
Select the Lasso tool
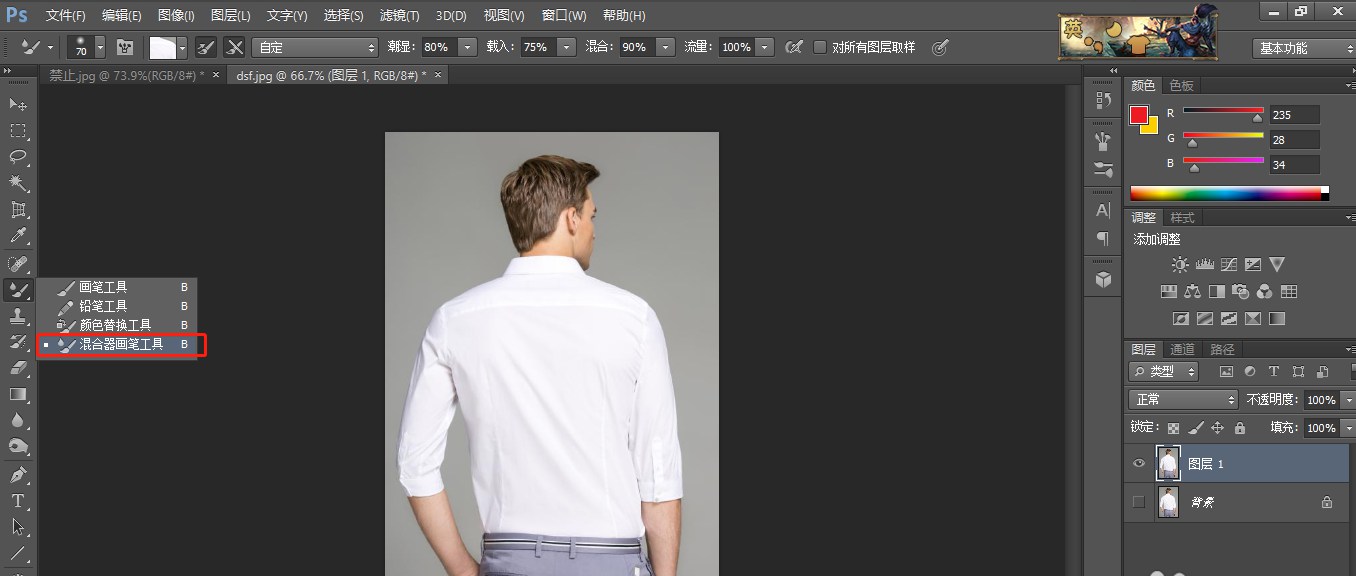18,157
